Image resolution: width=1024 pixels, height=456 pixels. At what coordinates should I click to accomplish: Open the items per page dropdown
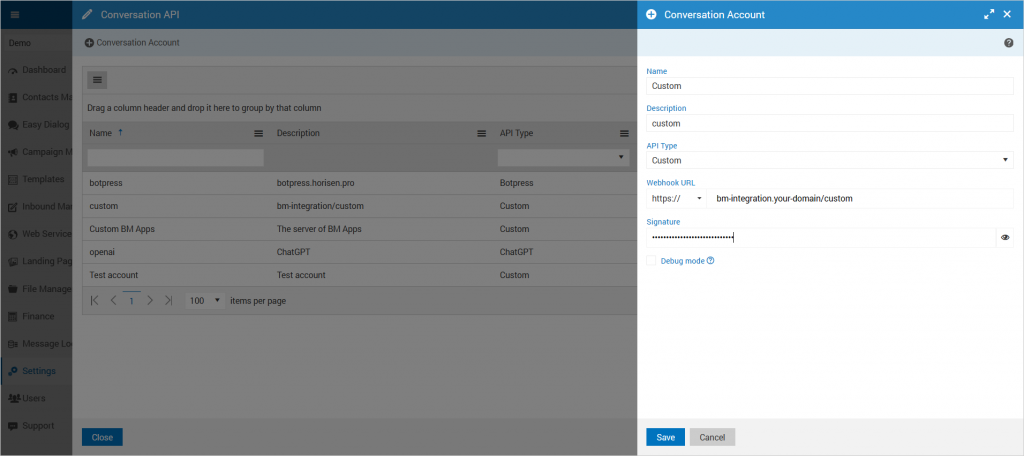click(205, 300)
